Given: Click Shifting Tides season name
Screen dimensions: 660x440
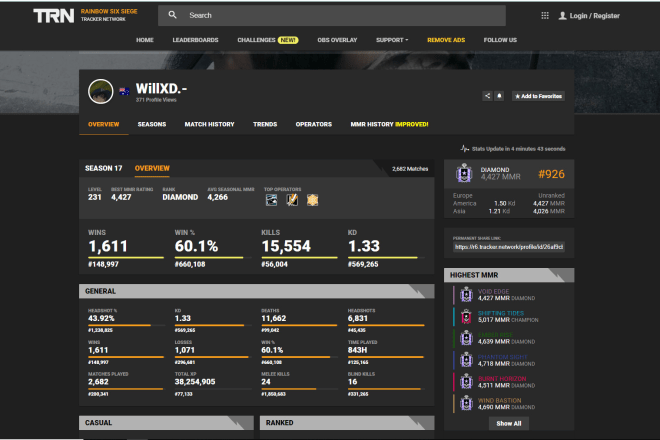Looking at the screenshot, I should click(501, 313).
